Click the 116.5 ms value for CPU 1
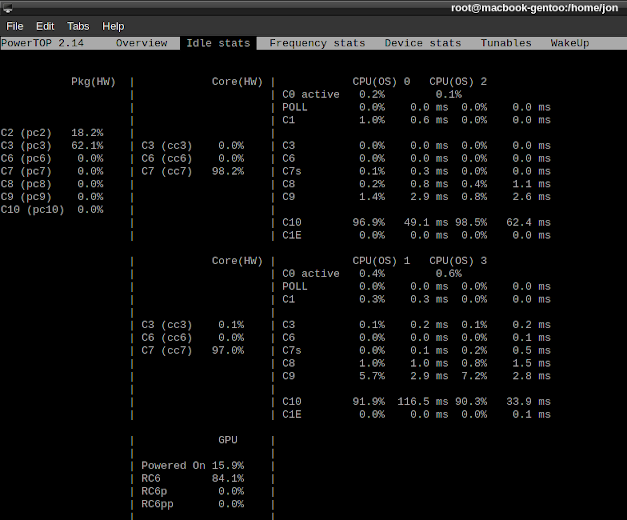 423,402
